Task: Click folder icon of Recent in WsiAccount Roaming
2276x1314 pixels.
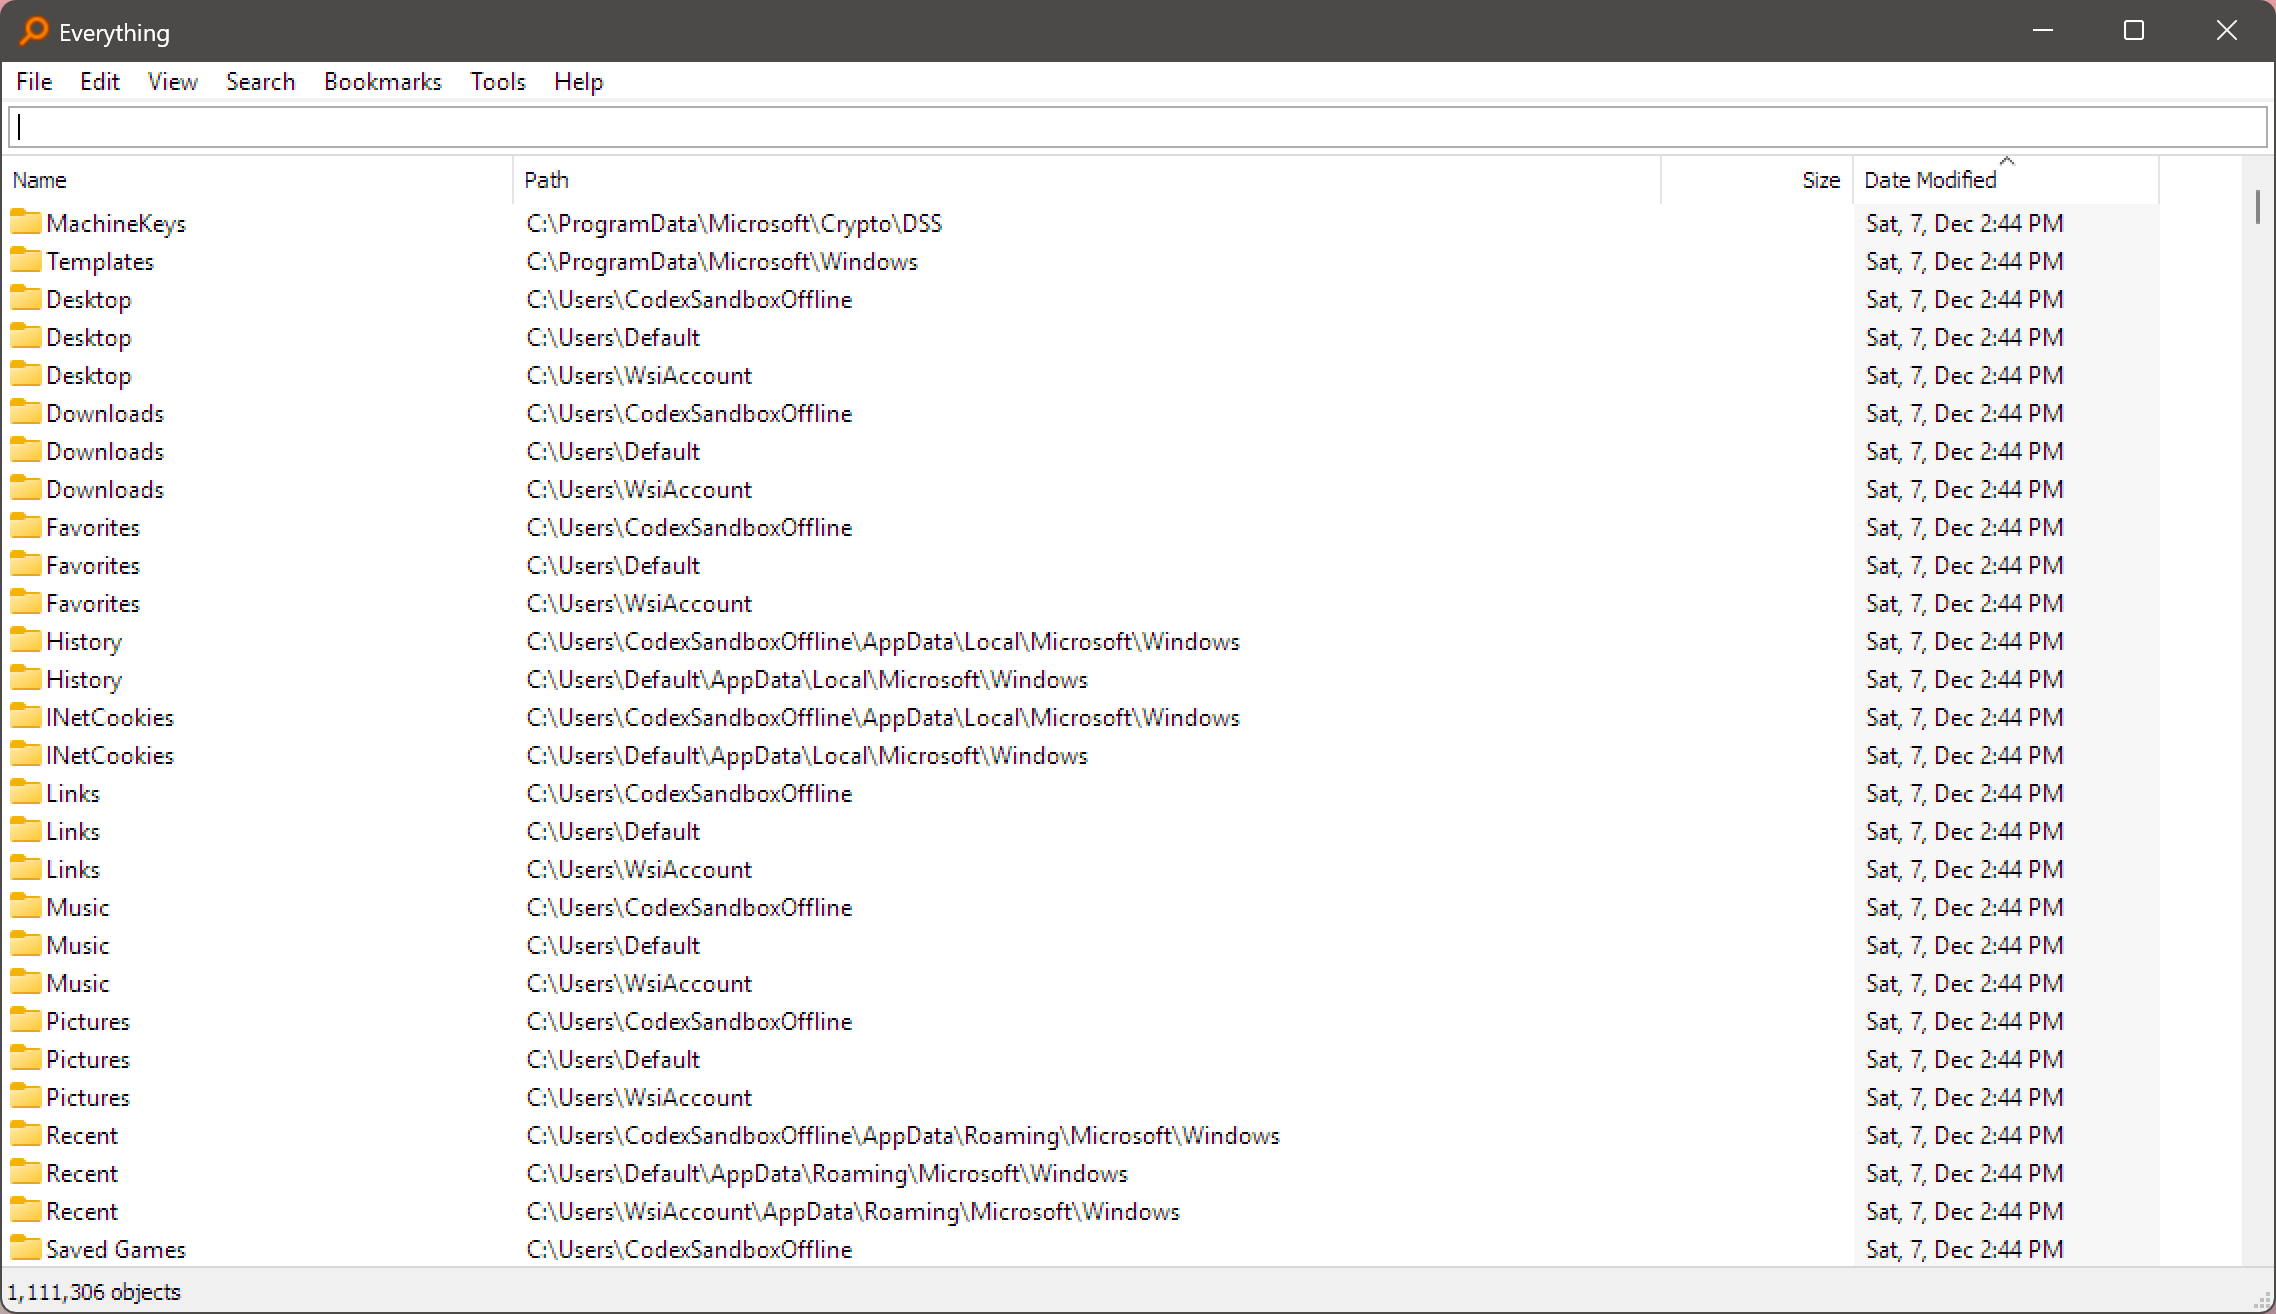Action: (x=26, y=1210)
